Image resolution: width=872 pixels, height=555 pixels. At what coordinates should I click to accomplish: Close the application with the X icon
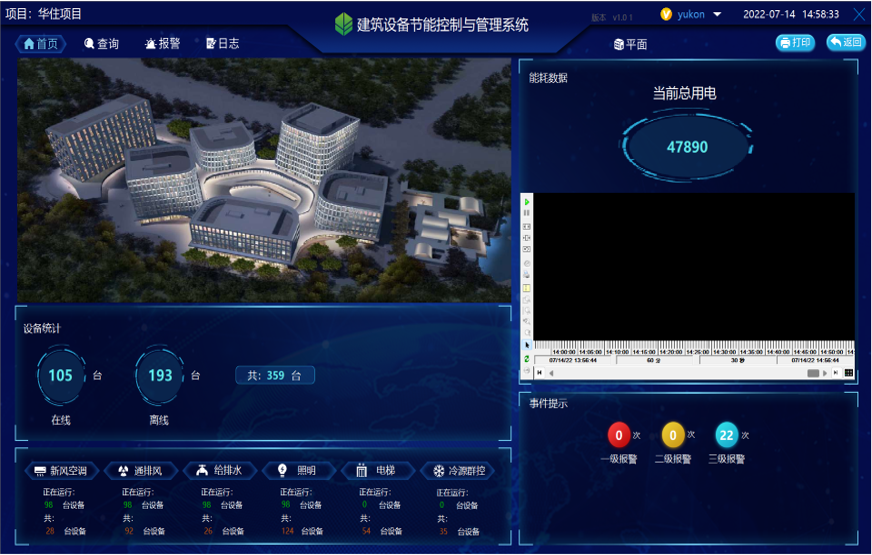click(x=860, y=14)
